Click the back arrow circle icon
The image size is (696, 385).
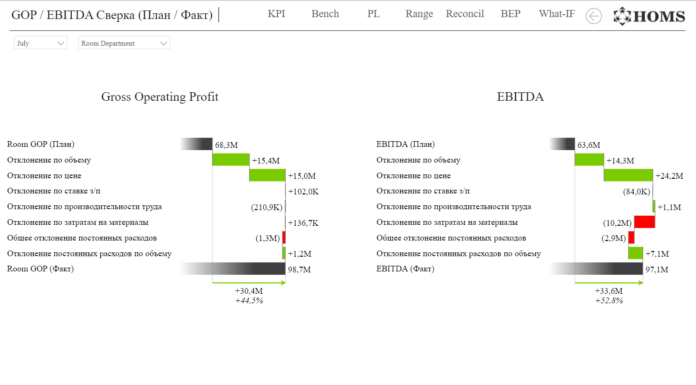click(x=593, y=16)
